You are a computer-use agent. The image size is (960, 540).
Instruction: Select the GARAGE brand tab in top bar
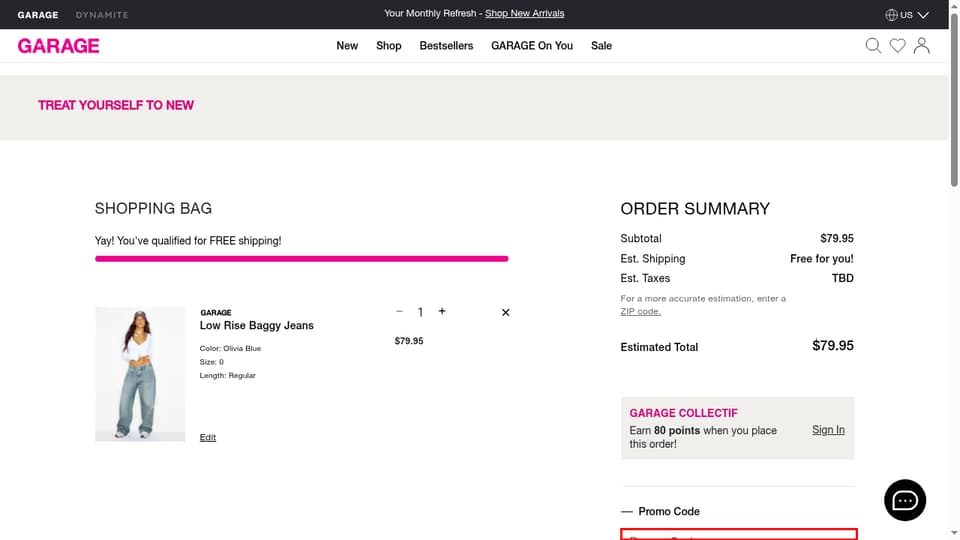(x=38, y=15)
